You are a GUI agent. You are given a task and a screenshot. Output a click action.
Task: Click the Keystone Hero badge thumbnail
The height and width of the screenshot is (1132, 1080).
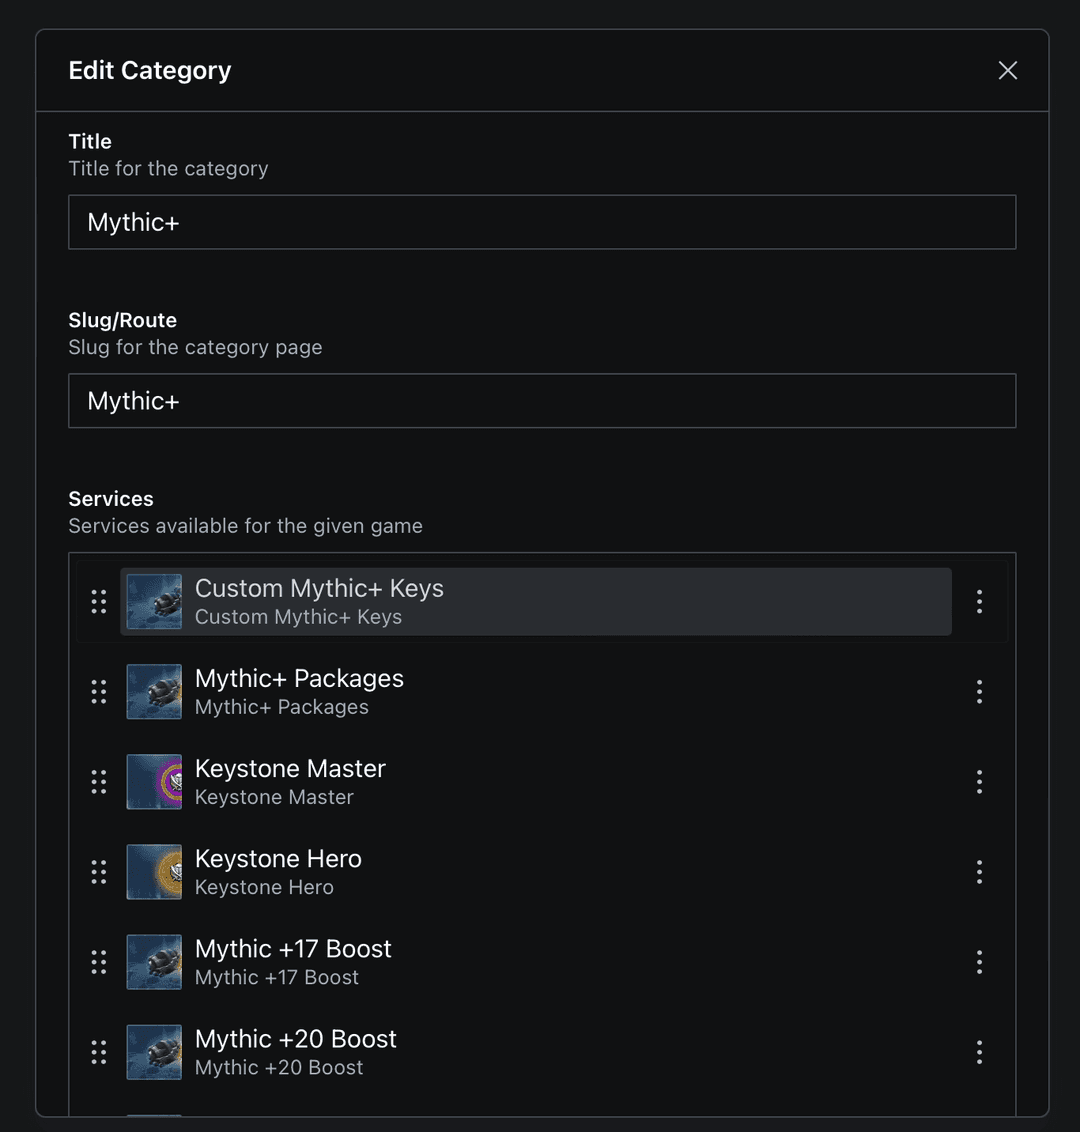click(155, 871)
